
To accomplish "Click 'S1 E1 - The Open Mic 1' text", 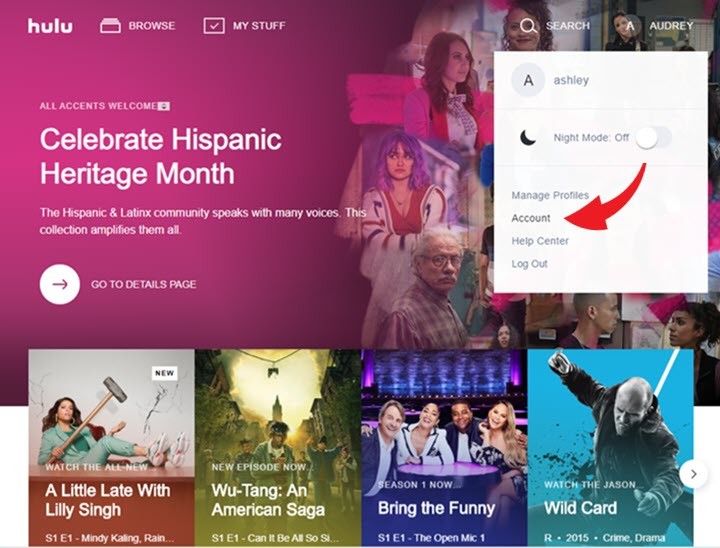I will 431,538.
